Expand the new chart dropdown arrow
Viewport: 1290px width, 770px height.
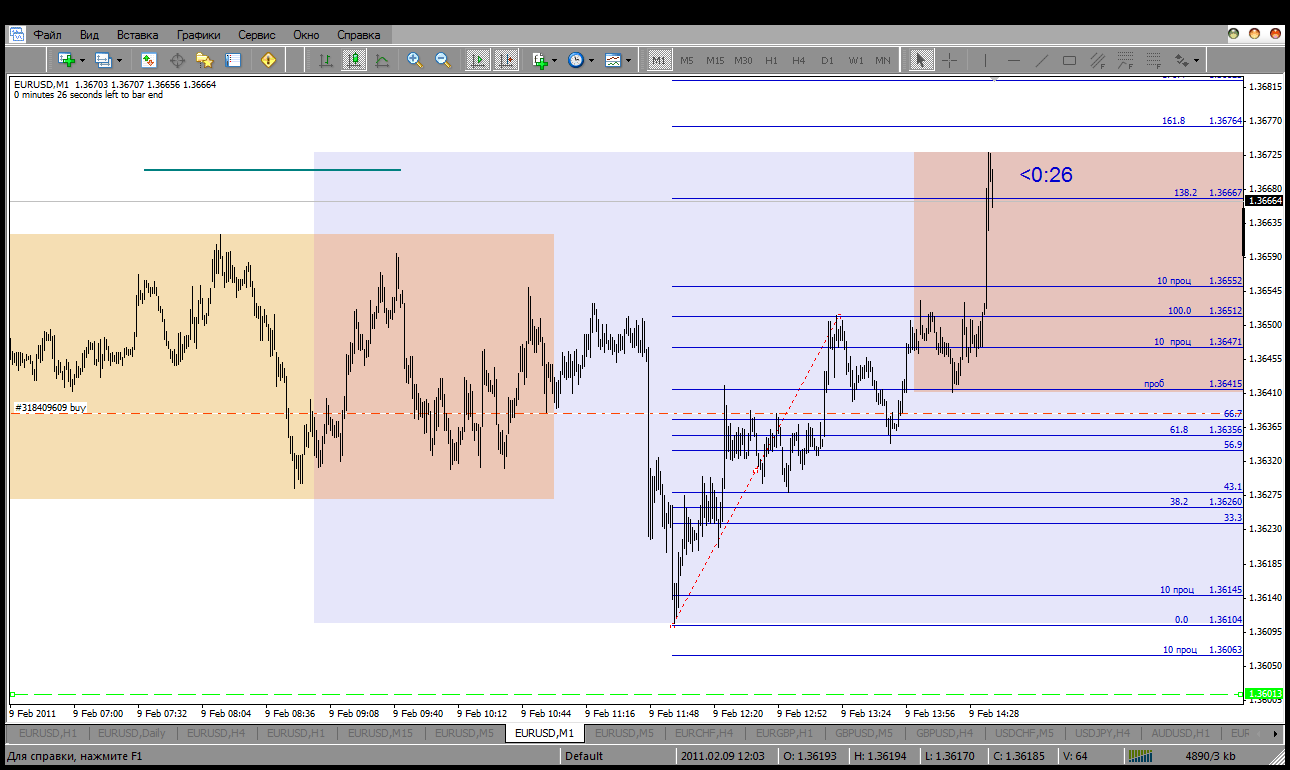pyautogui.click(x=82, y=60)
